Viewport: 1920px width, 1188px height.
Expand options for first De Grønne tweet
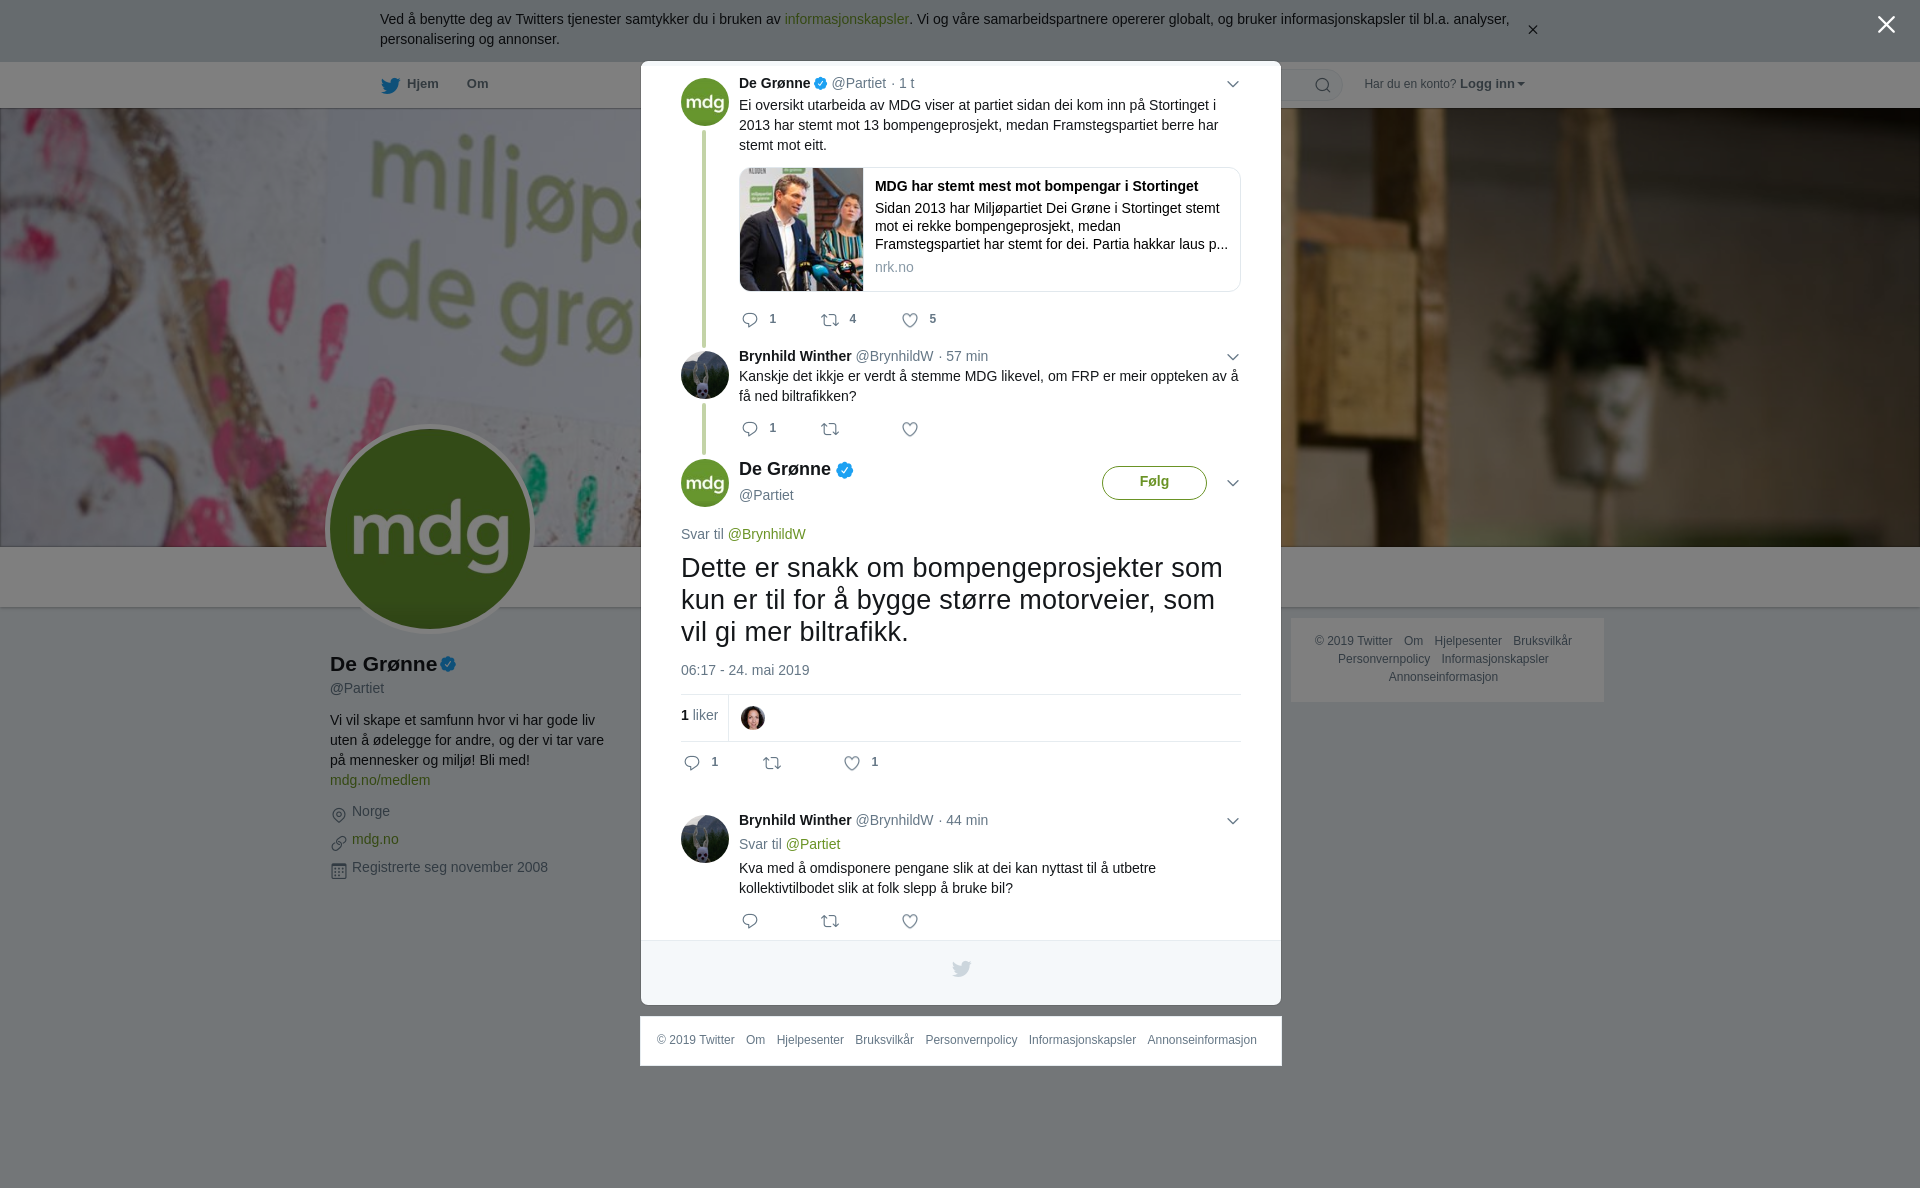1233,84
